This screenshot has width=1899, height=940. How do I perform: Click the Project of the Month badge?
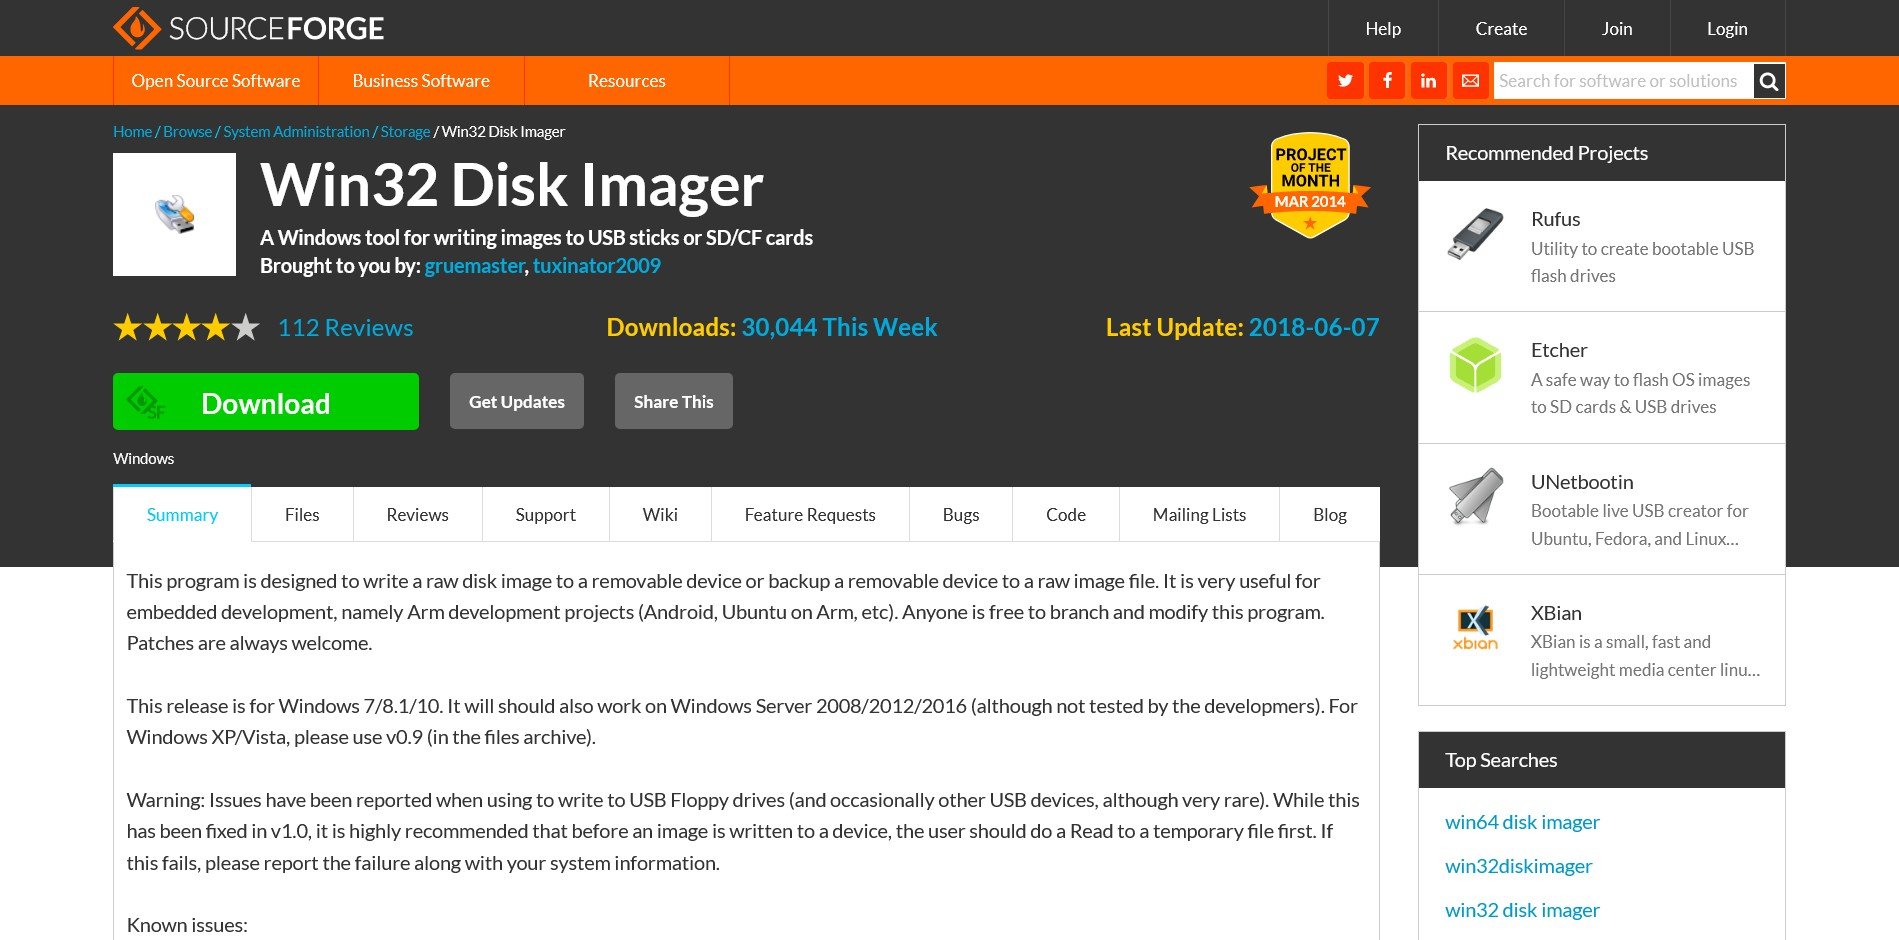(x=1310, y=186)
